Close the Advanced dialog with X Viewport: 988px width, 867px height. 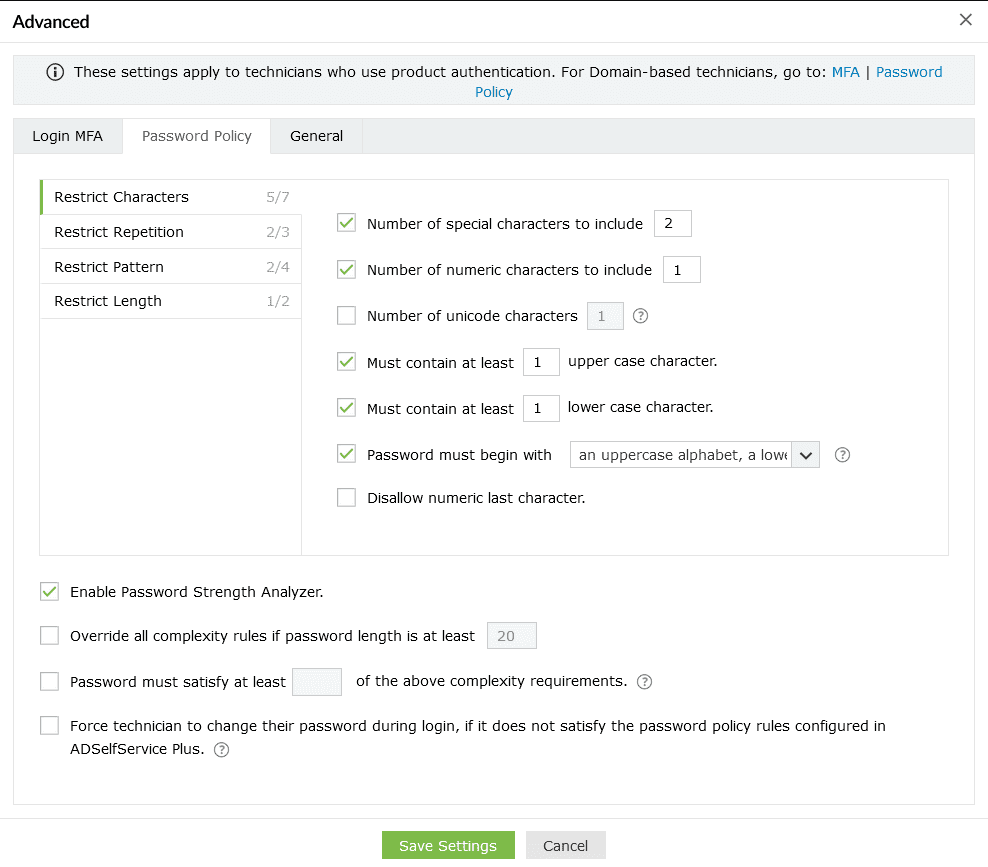tap(965, 20)
